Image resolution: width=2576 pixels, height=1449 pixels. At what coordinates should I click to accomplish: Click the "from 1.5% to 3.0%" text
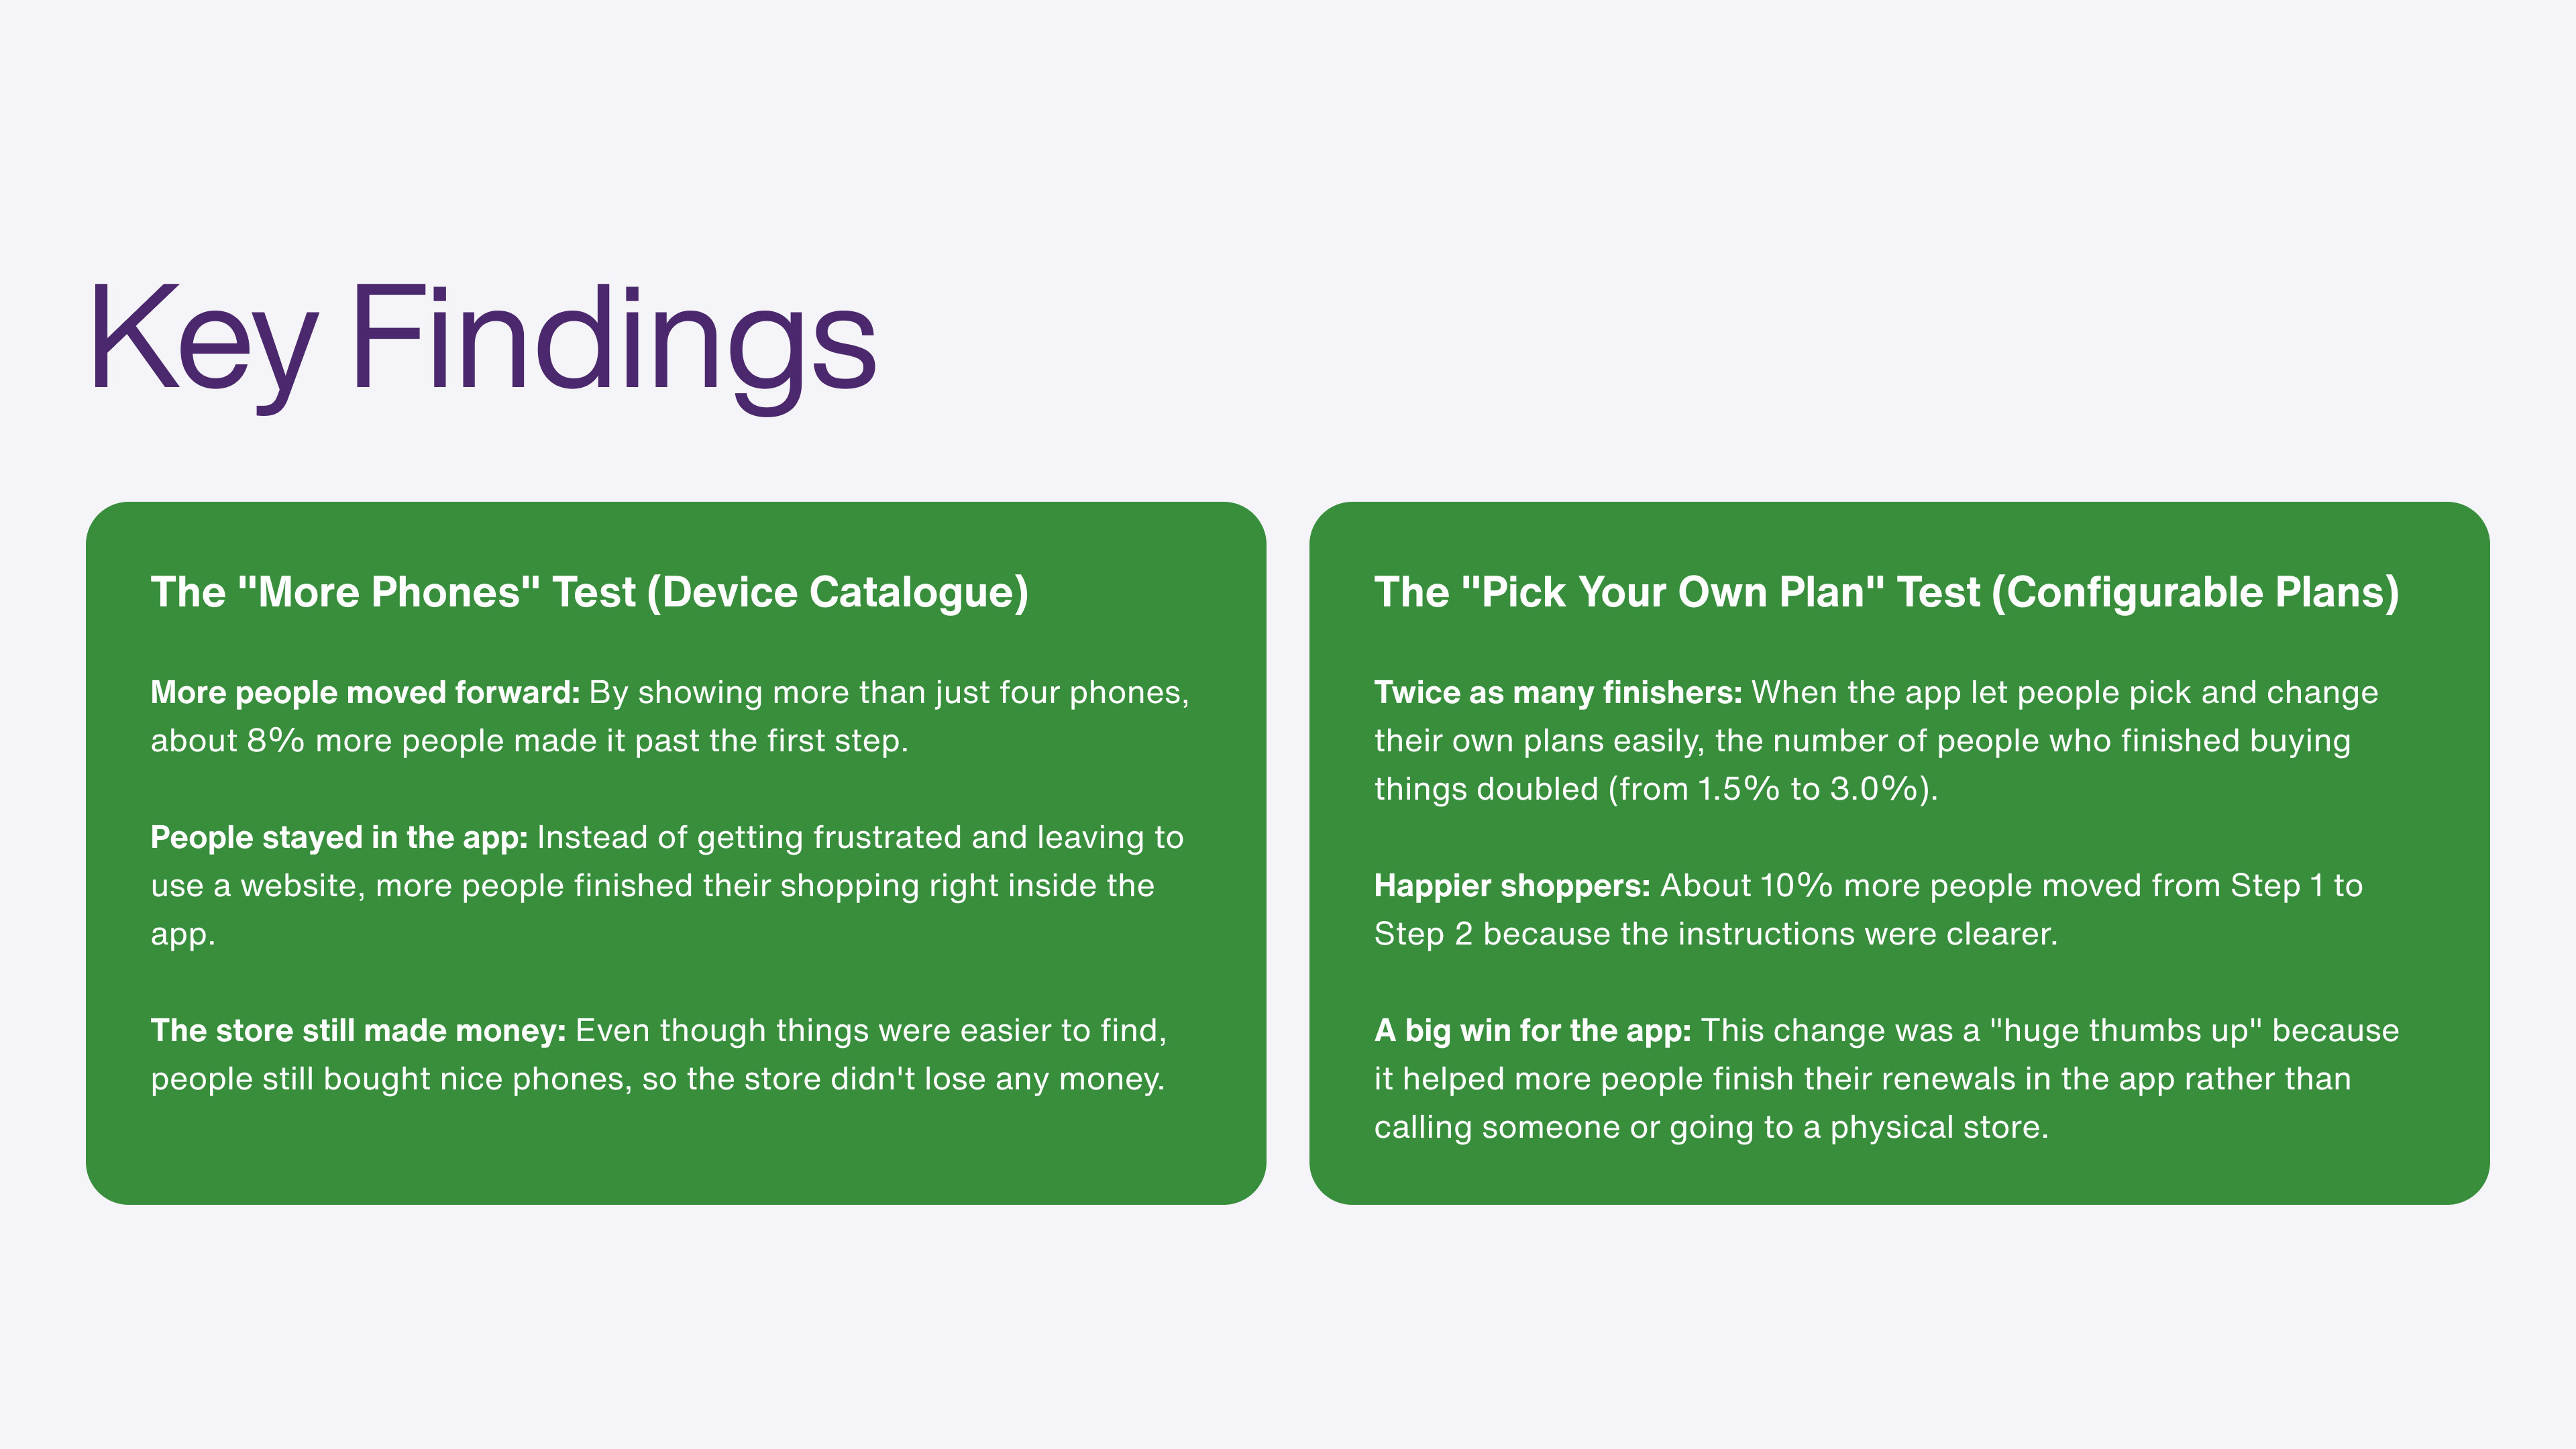[1770, 789]
